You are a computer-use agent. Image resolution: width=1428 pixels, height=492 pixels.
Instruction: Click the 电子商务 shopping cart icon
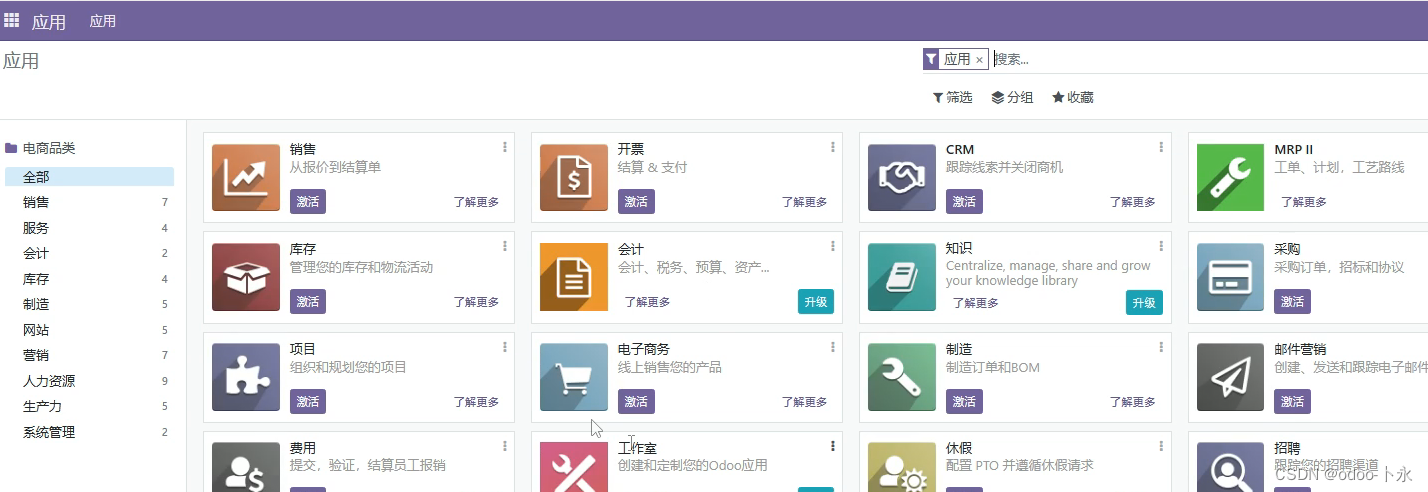[574, 377]
